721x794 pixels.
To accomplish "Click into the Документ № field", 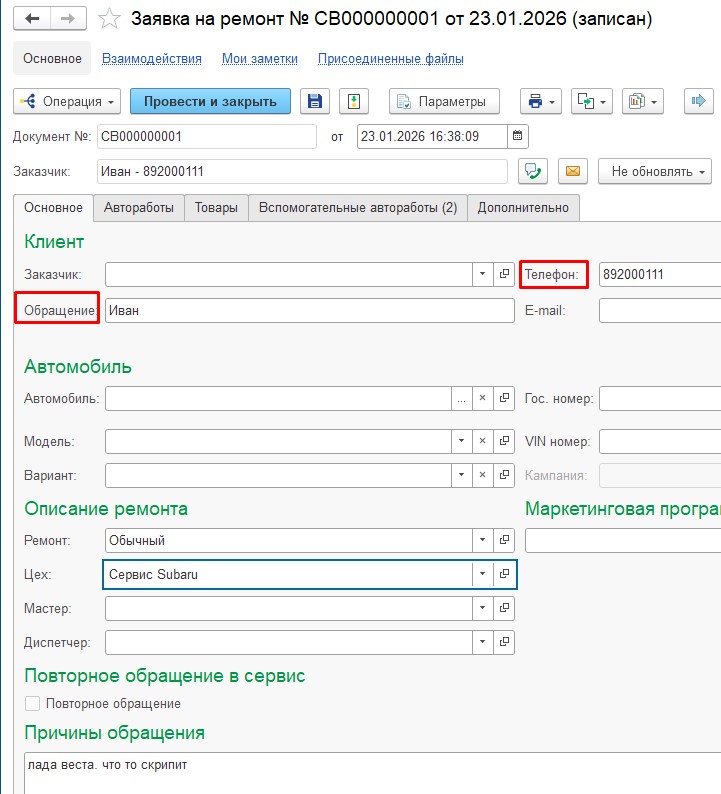I will pyautogui.click(x=207, y=136).
